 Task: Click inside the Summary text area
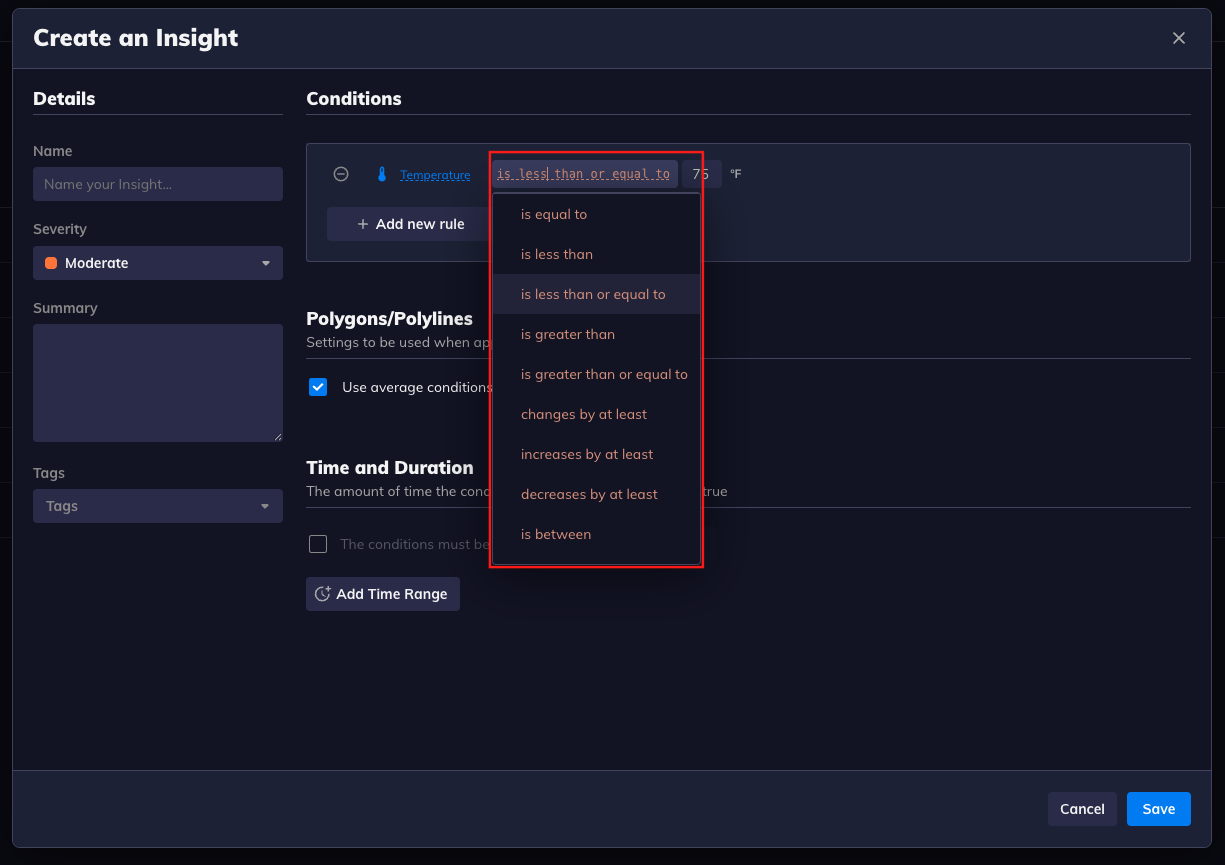tap(158, 382)
